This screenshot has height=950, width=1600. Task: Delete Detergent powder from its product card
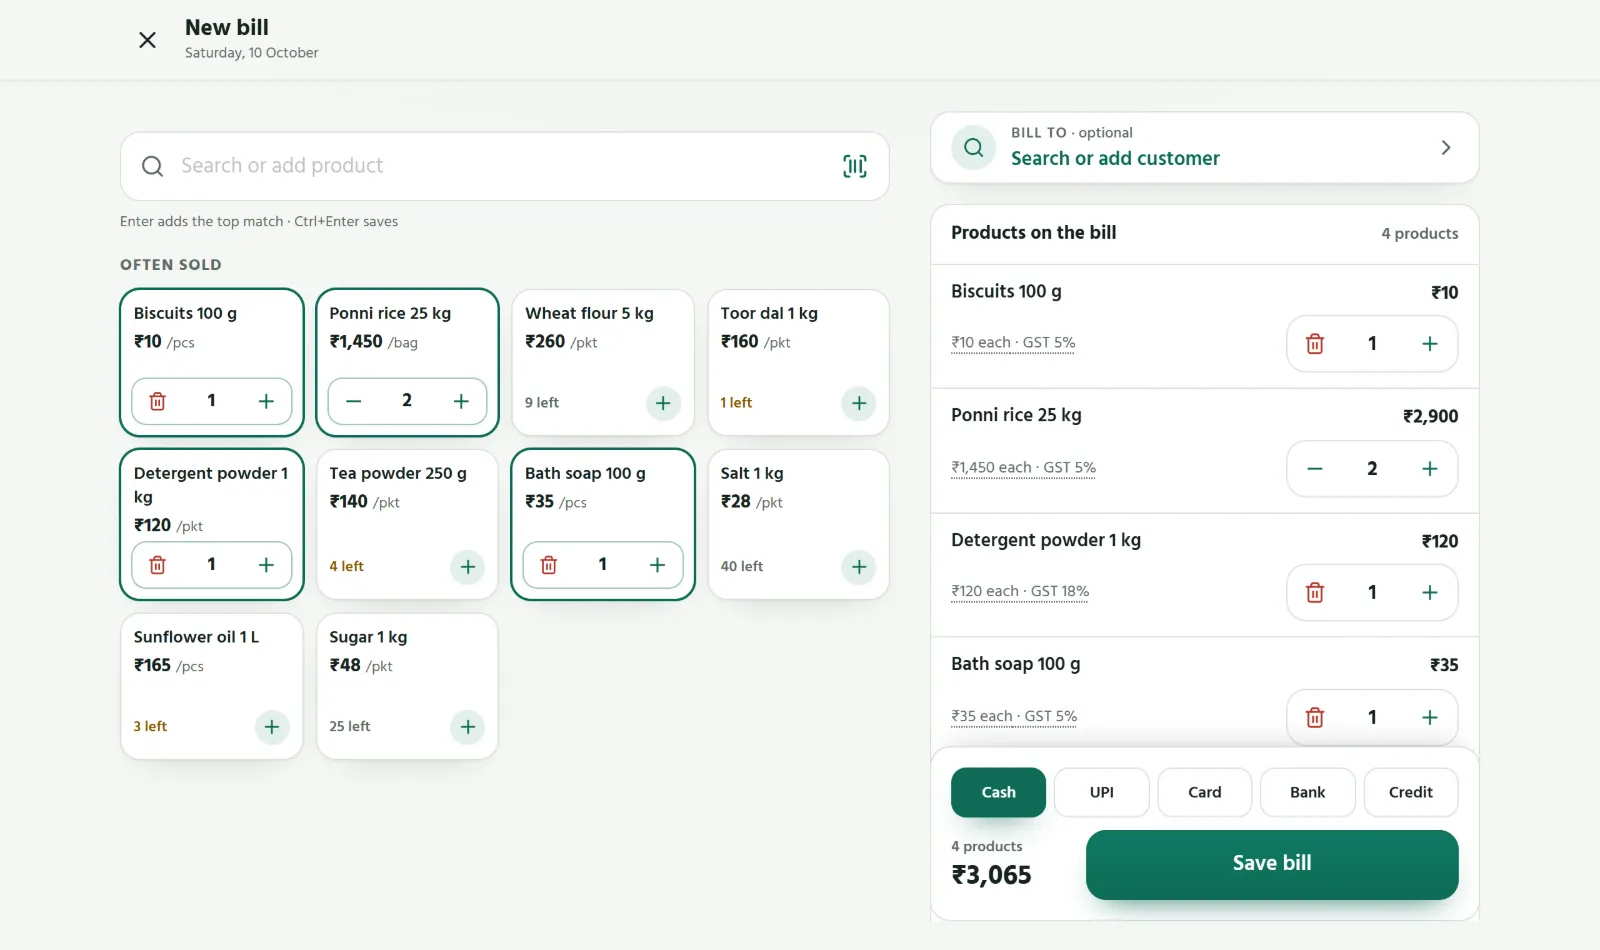[x=158, y=565]
